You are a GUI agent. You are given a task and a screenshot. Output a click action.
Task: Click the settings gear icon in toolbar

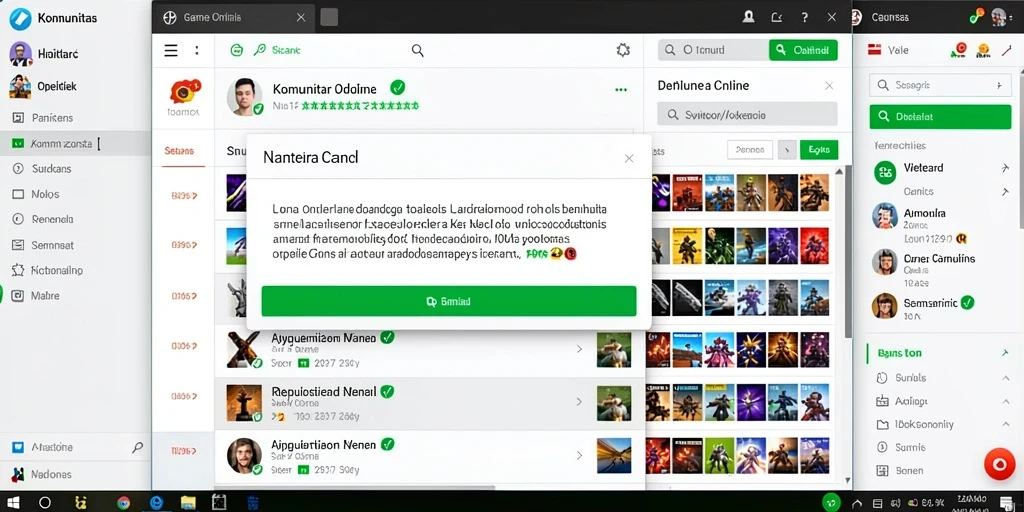(x=623, y=50)
